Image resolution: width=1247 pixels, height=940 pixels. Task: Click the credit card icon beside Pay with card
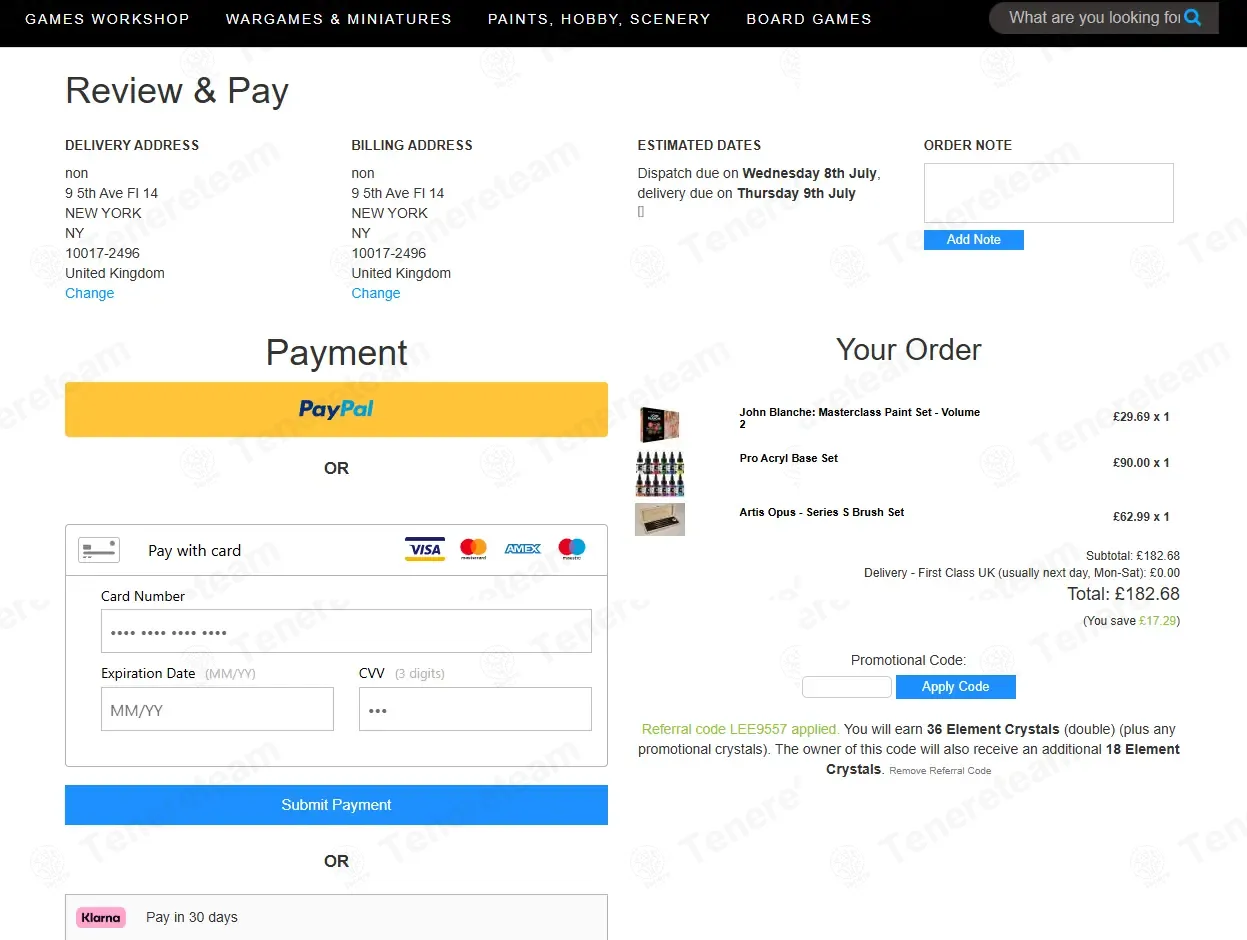pyautogui.click(x=99, y=550)
